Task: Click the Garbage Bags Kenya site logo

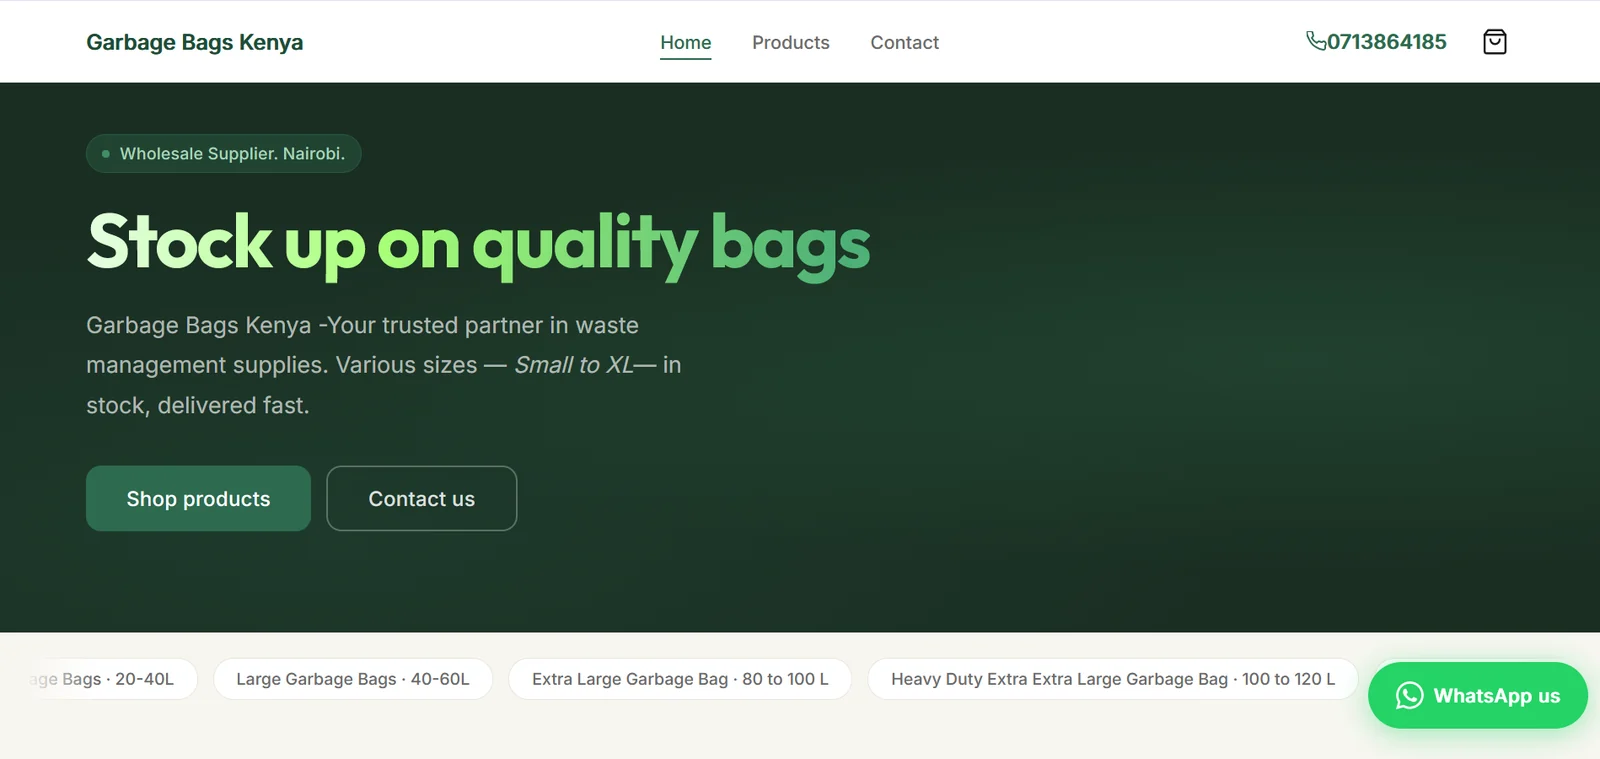Action: (x=195, y=42)
